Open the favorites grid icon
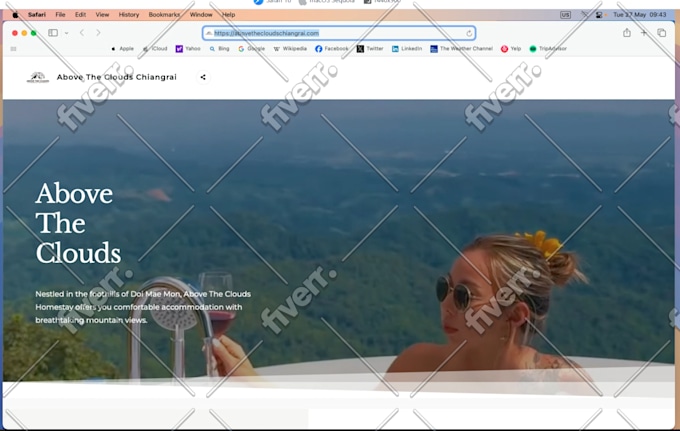The height and width of the screenshot is (431, 680). coord(13,49)
